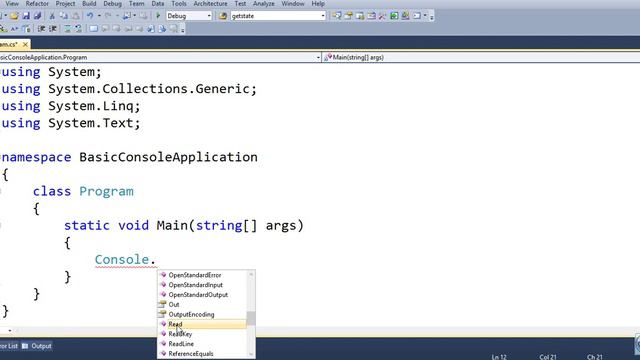
Task: Open the Data menu
Action: (158, 4)
